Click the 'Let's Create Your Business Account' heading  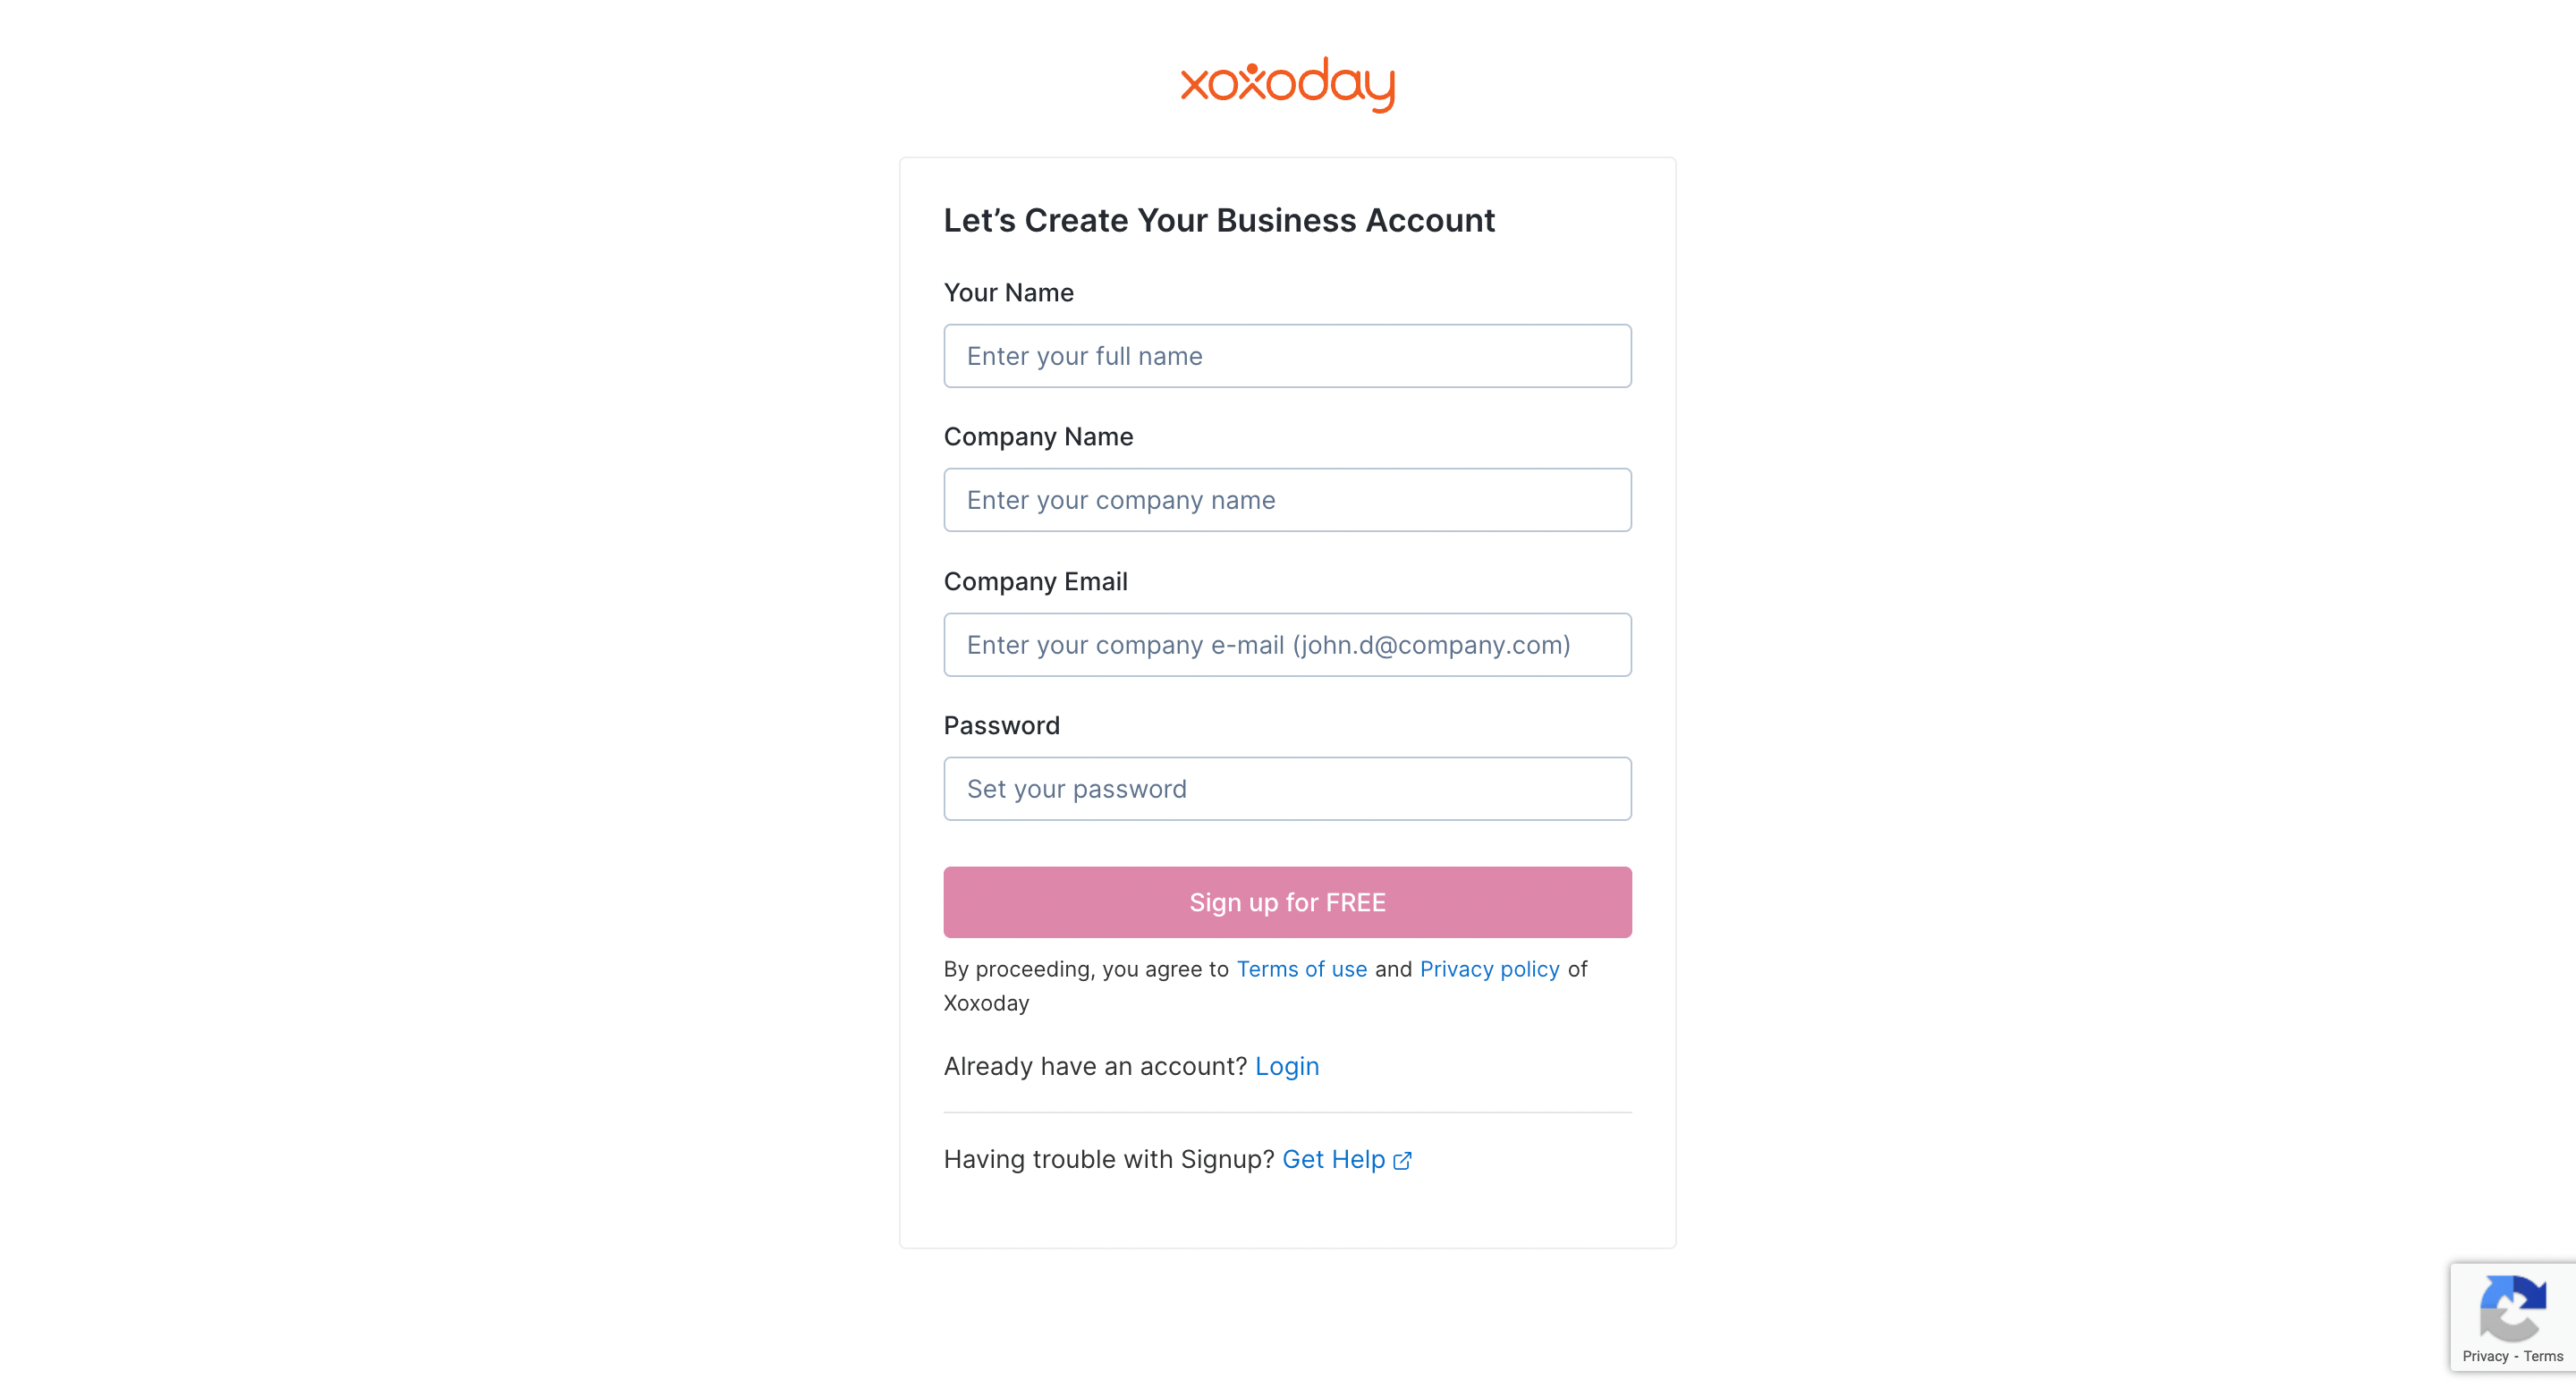(x=1218, y=220)
